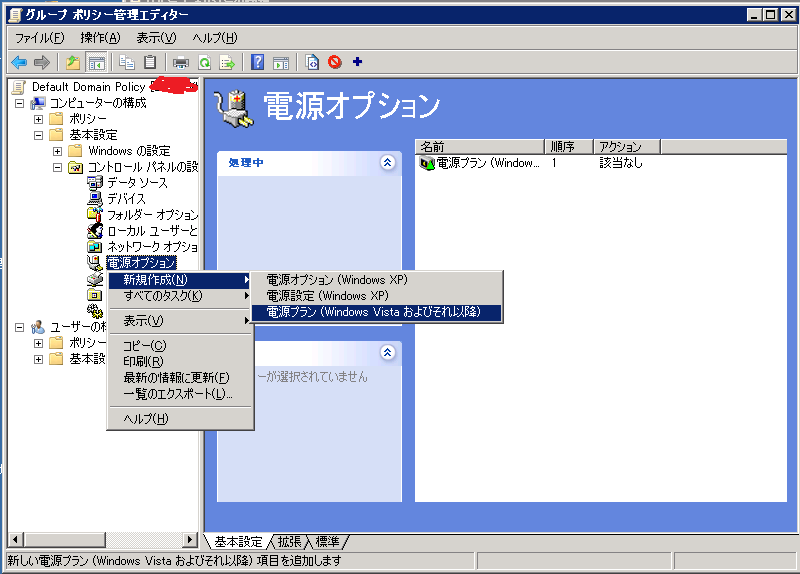This screenshot has width=800, height=574.
Task: Switch to the 基本設定 bottom tab
Action: (x=238, y=541)
